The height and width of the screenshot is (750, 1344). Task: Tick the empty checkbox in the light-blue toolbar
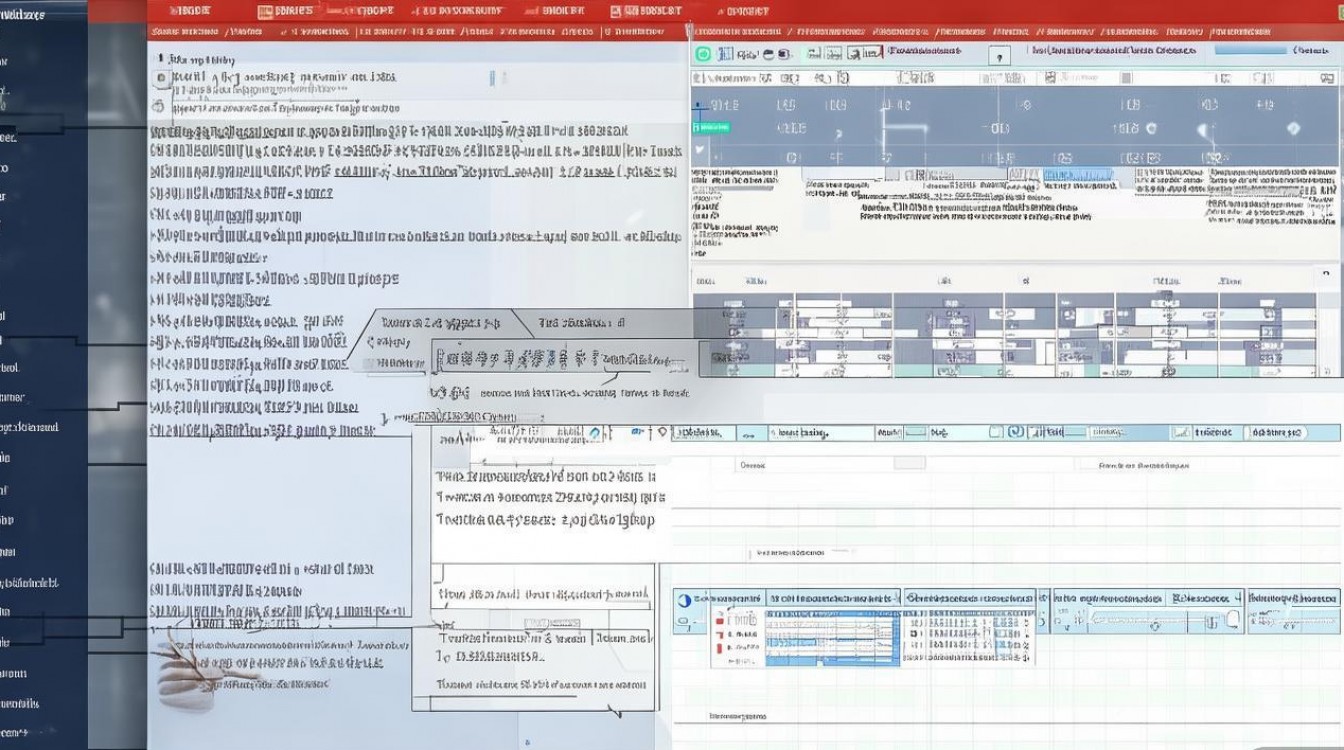(x=995, y=432)
